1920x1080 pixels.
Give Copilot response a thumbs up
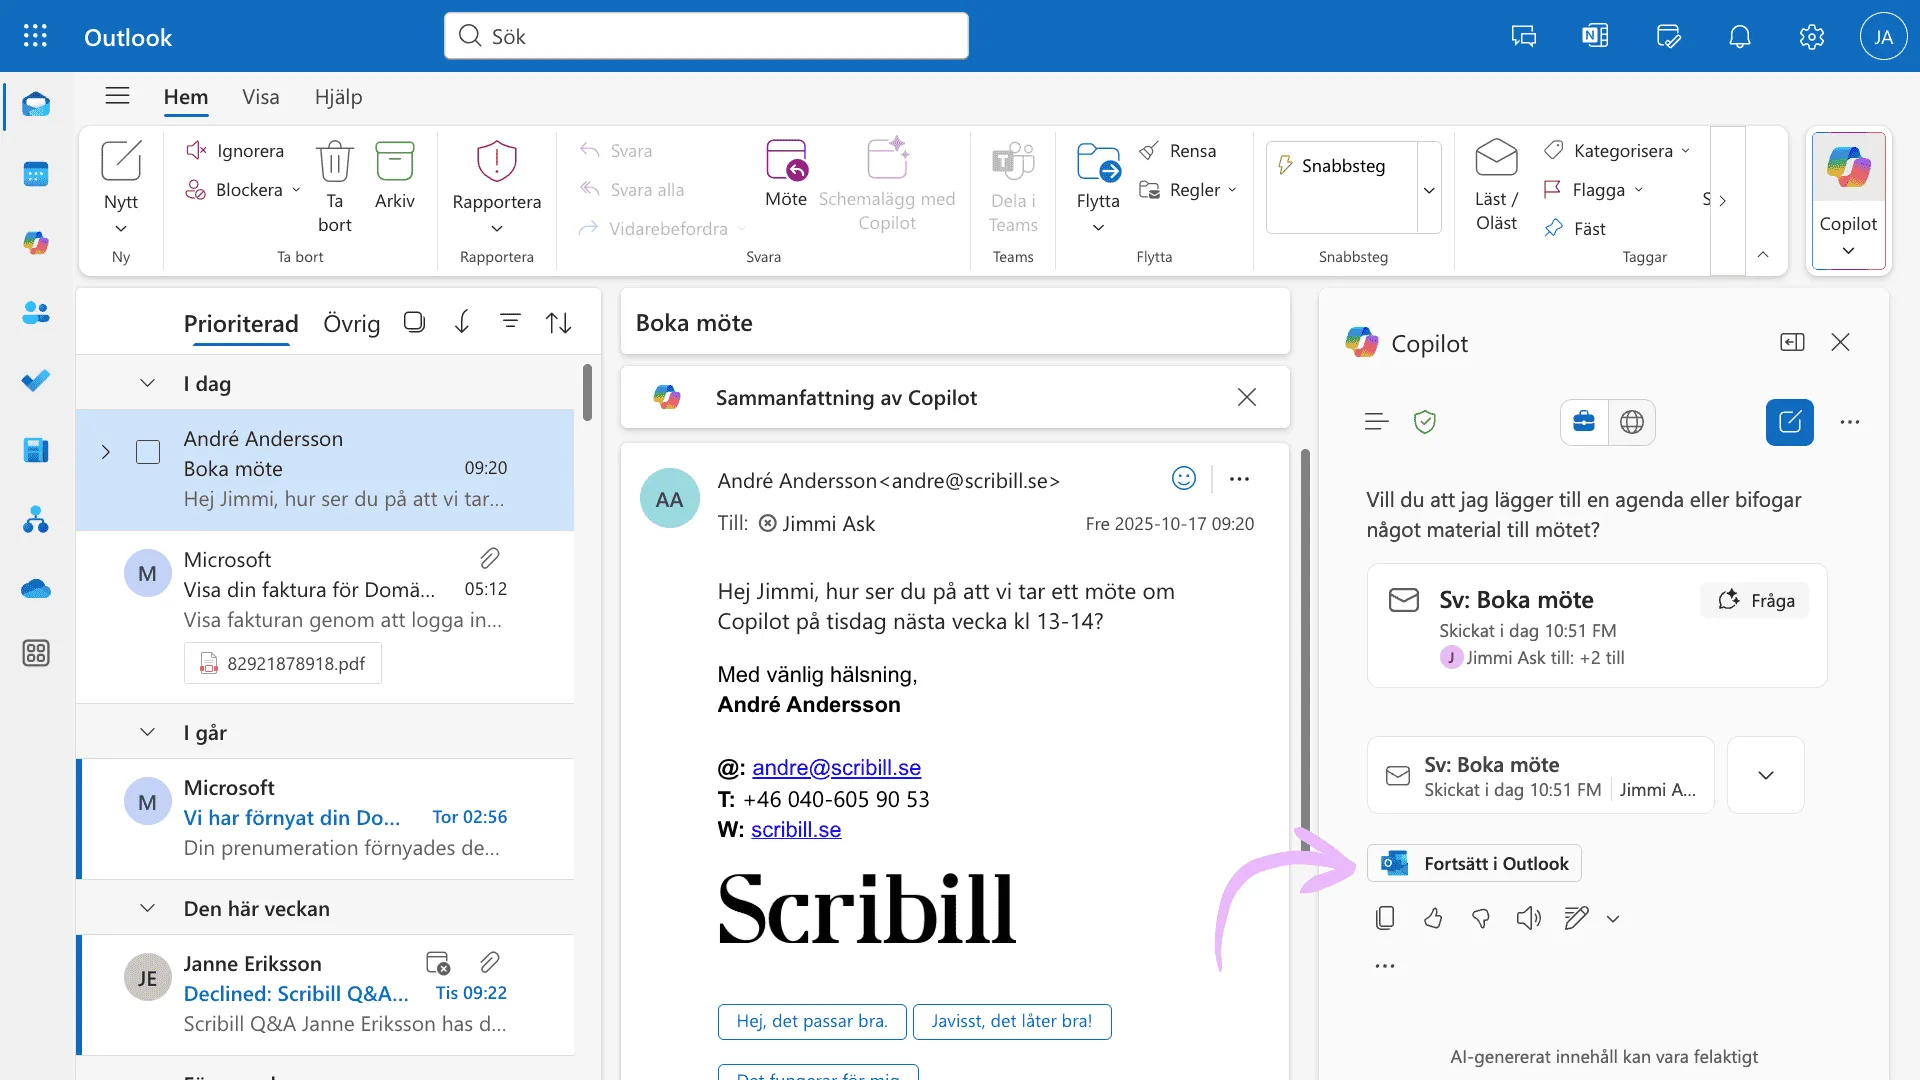1433,918
